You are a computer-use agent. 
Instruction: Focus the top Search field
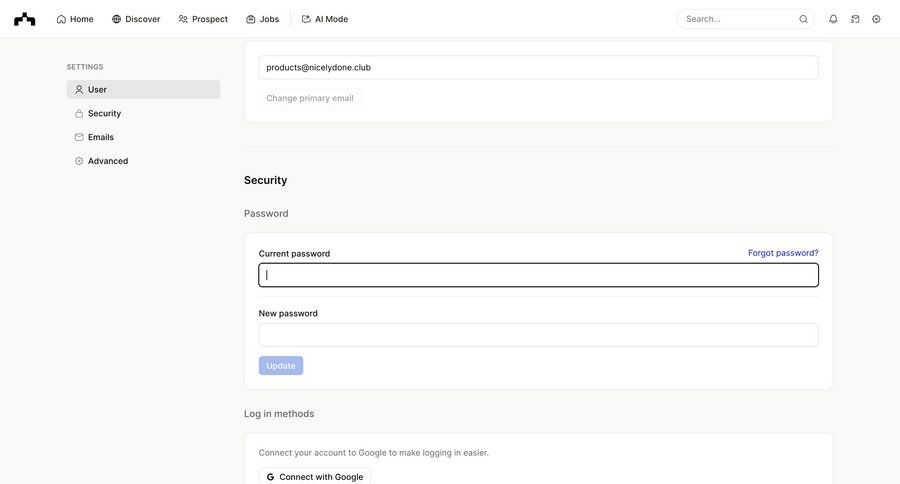coord(746,19)
